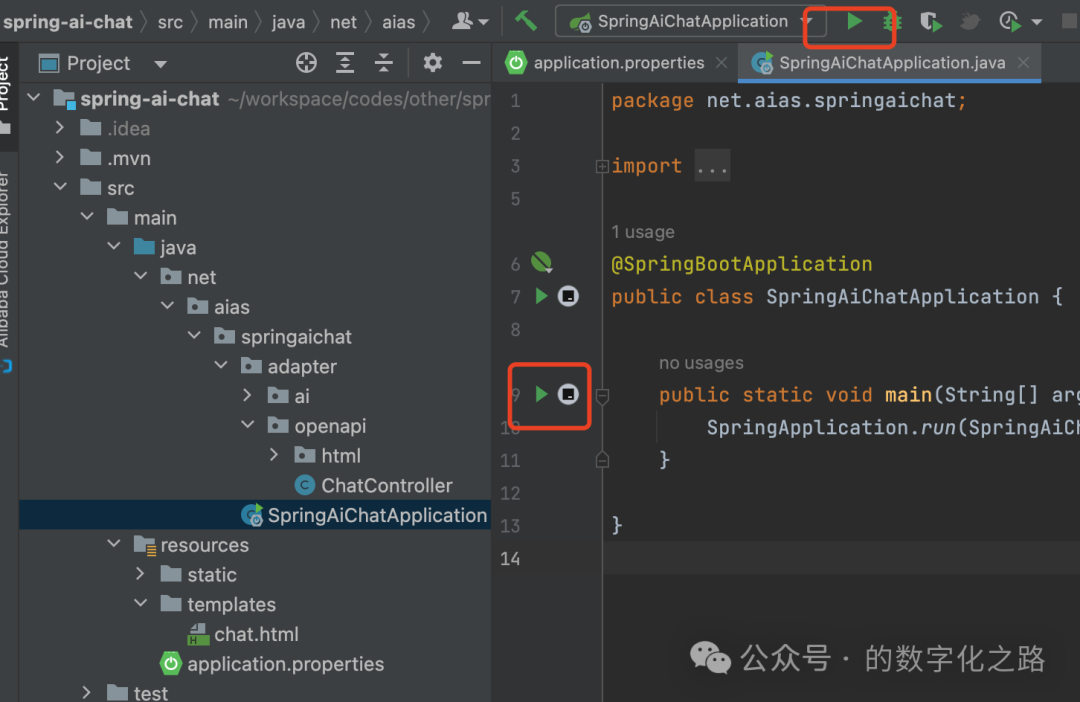Run with coverage shield icon
Image resolution: width=1080 pixels, height=702 pixels.
pyautogui.click(x=931, y=22)
